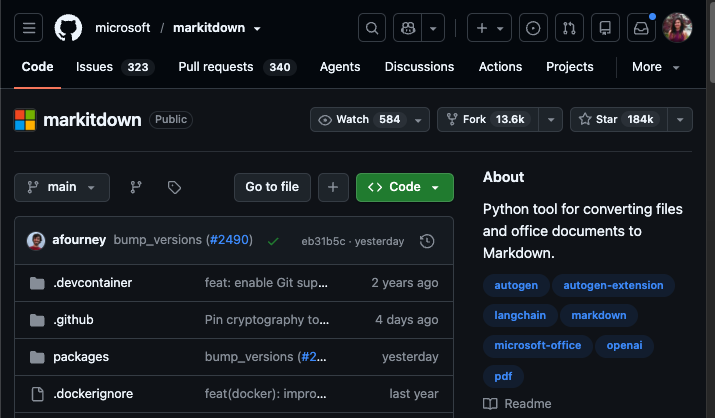This screenshot has height=418, width=715.
Task: Click the markitdown repository title
Action: (92, 120)
